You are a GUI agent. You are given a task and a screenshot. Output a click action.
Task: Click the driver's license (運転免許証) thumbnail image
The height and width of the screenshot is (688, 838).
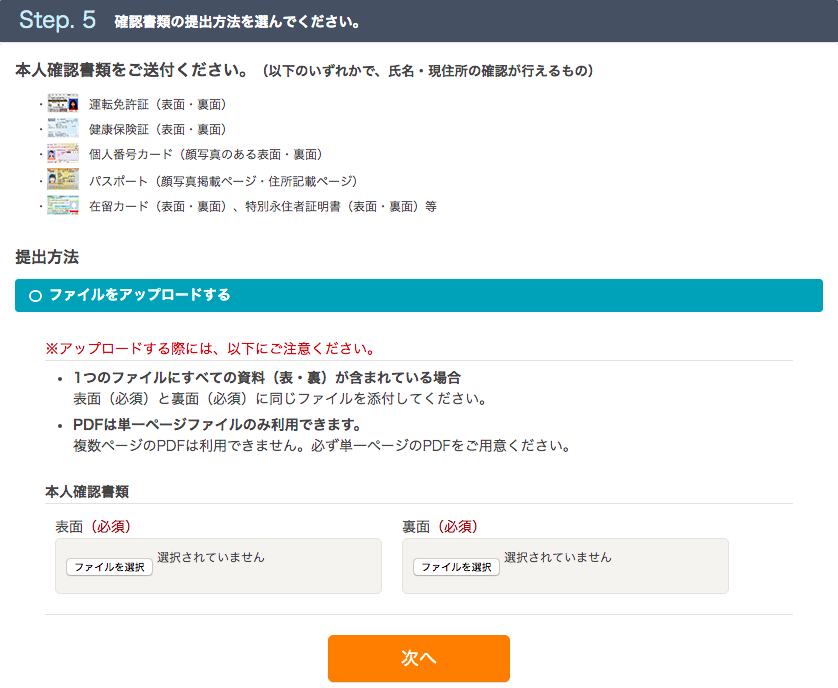point(63,104)
